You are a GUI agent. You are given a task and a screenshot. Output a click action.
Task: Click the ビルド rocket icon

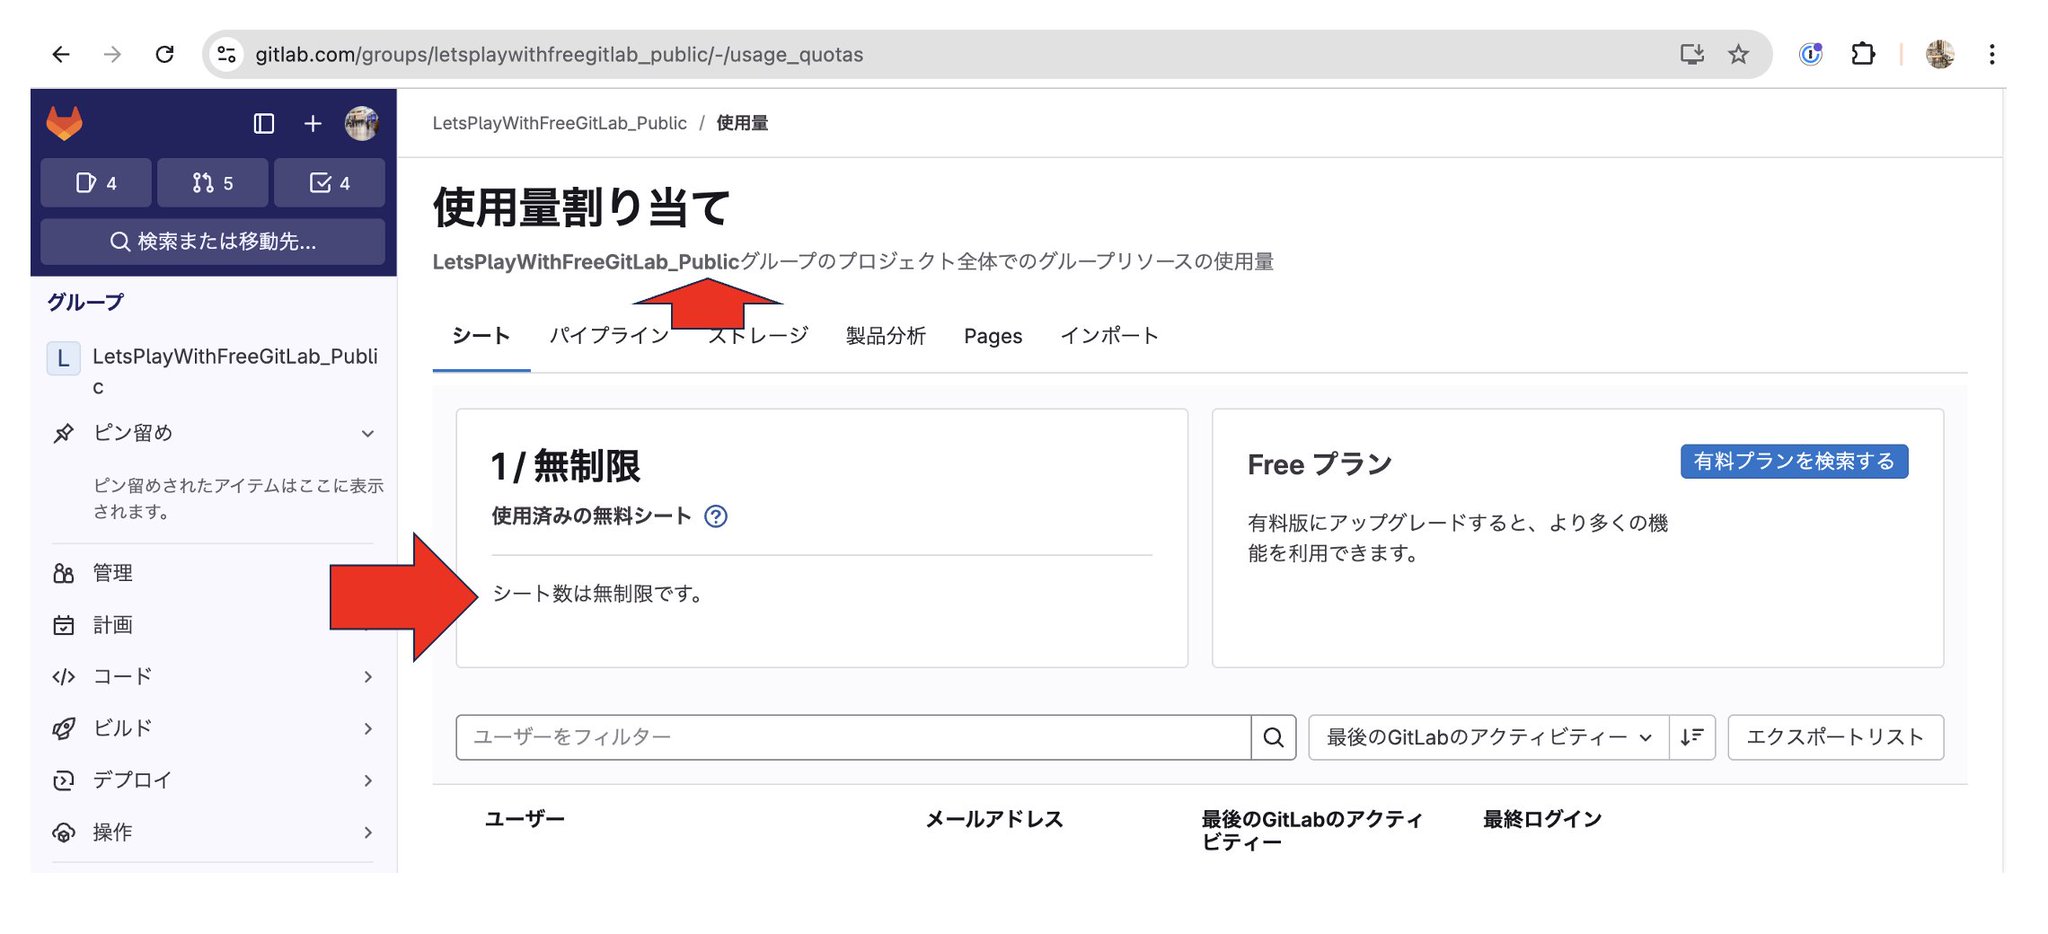click(63, 729)
